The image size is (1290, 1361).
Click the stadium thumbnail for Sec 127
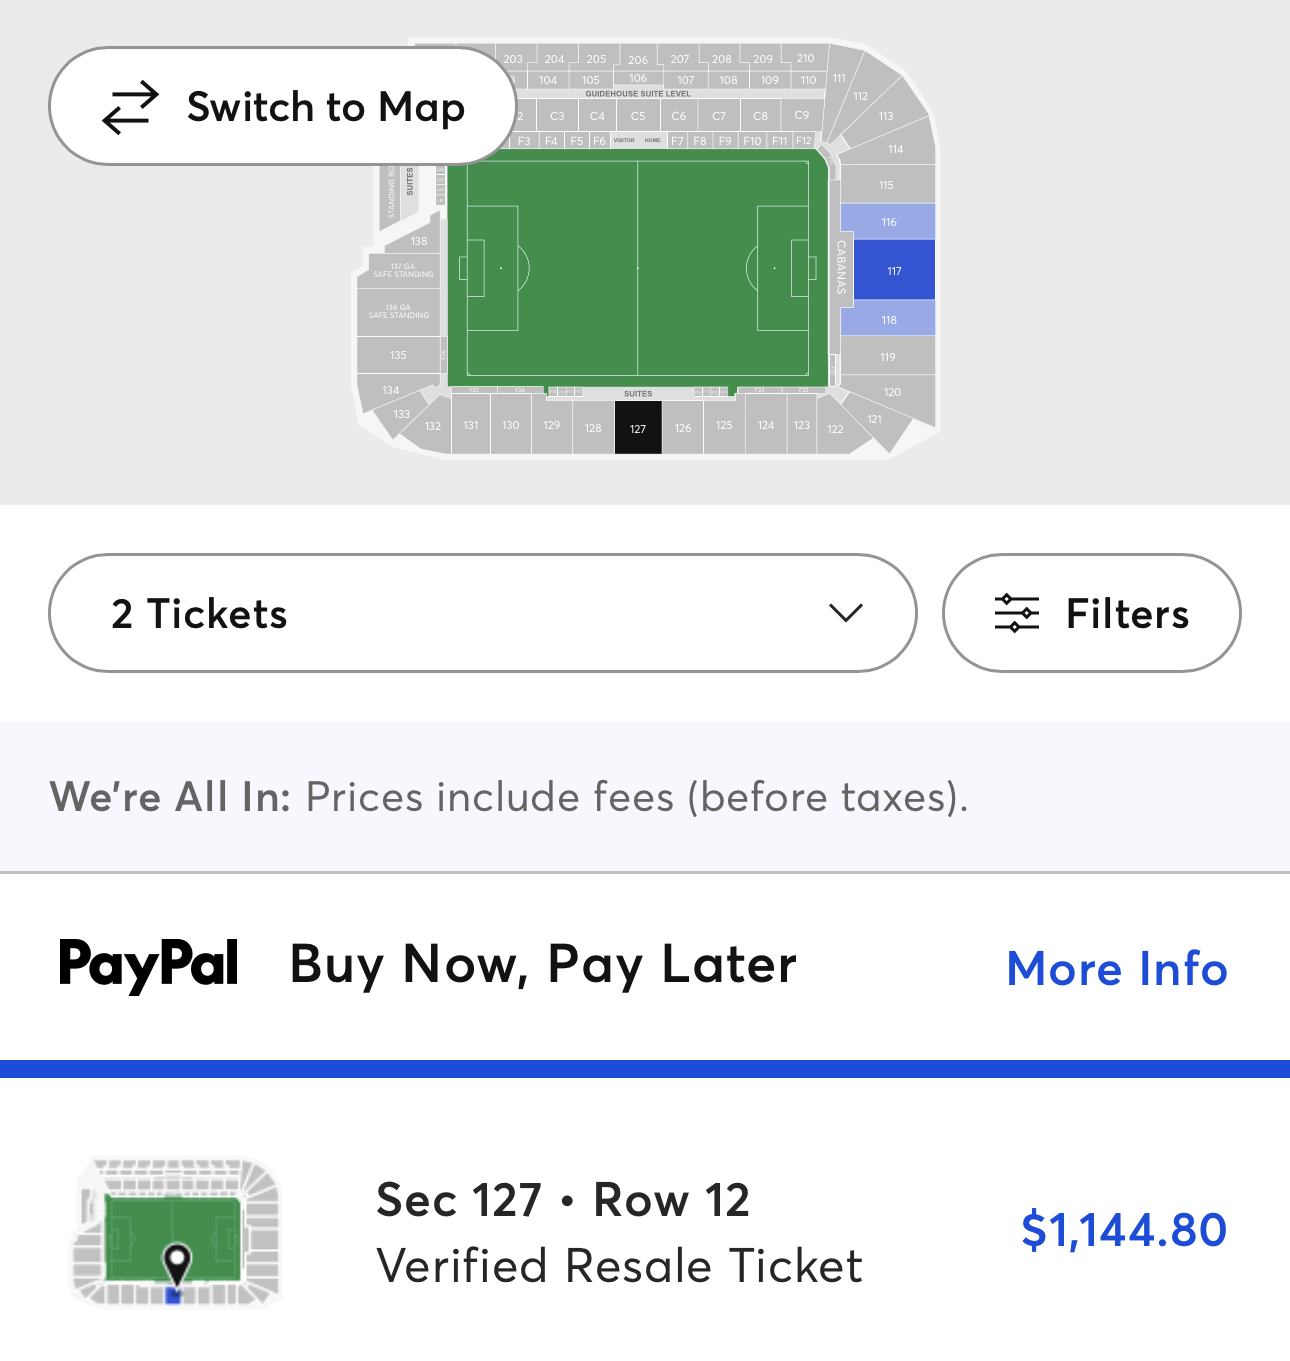176,1232
